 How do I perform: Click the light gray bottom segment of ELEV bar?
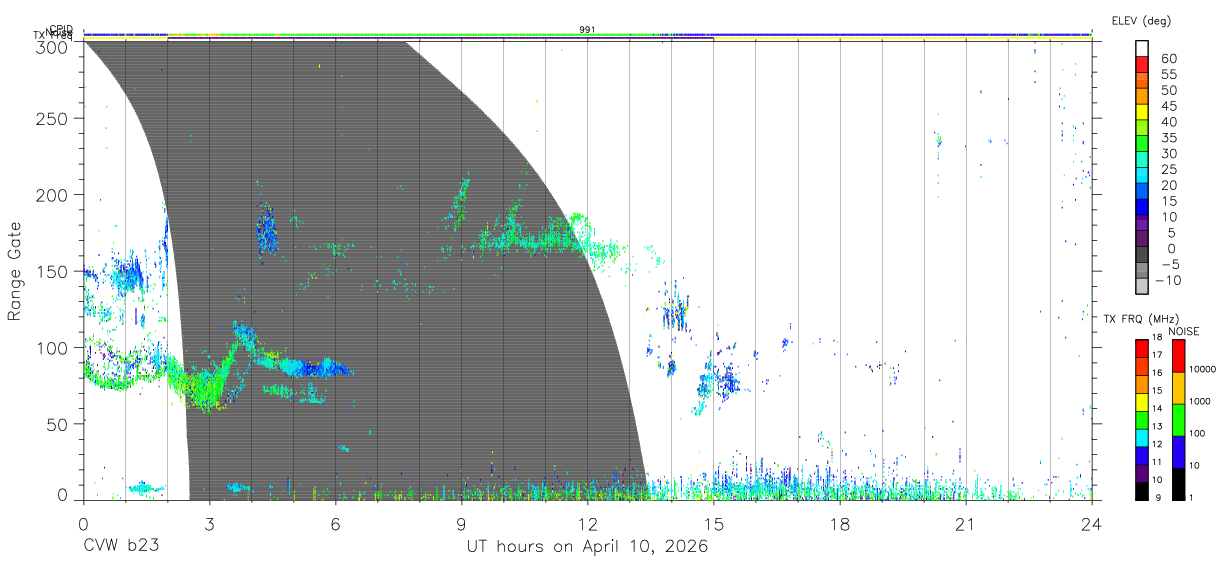click(x=1142, y=285)
